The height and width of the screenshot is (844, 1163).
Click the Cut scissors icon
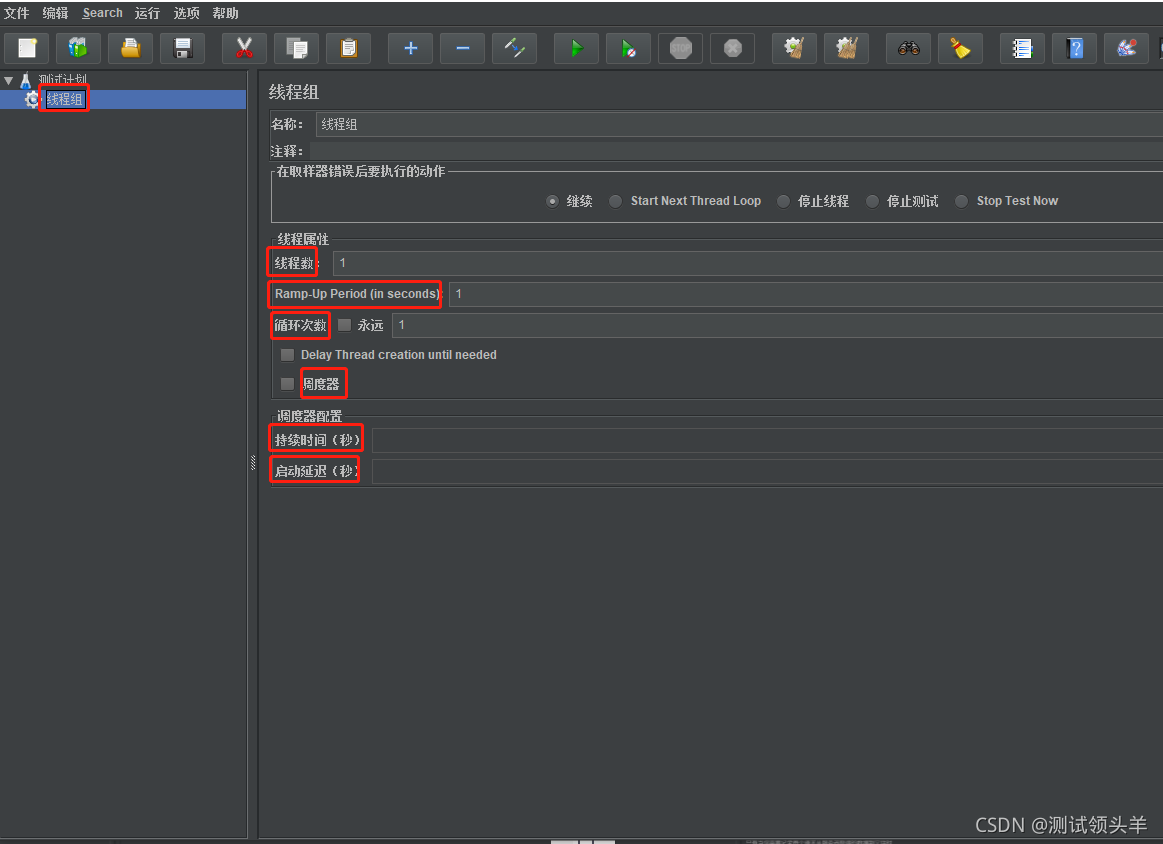244,48
